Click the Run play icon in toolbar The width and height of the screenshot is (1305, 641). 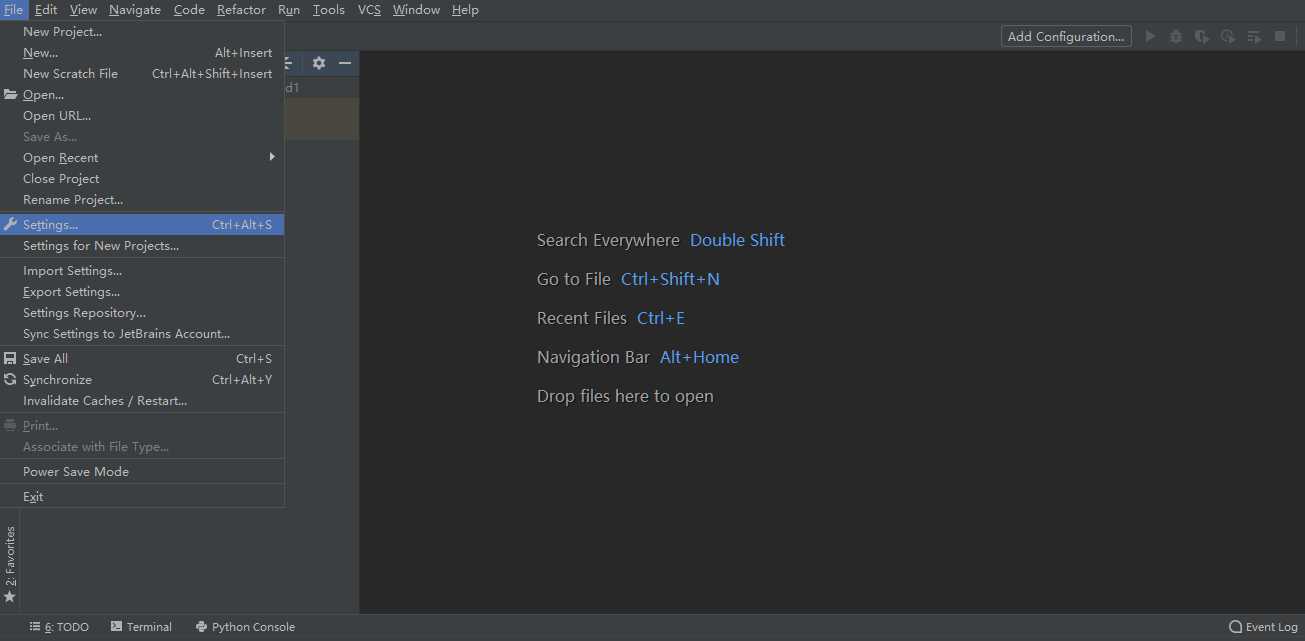coord(1150,37)
